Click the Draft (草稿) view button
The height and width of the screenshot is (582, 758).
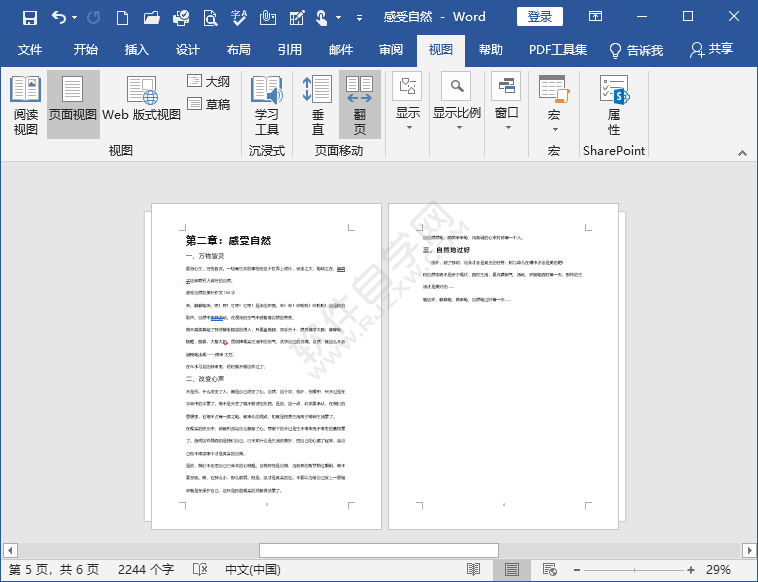click(x=209, y=104)
